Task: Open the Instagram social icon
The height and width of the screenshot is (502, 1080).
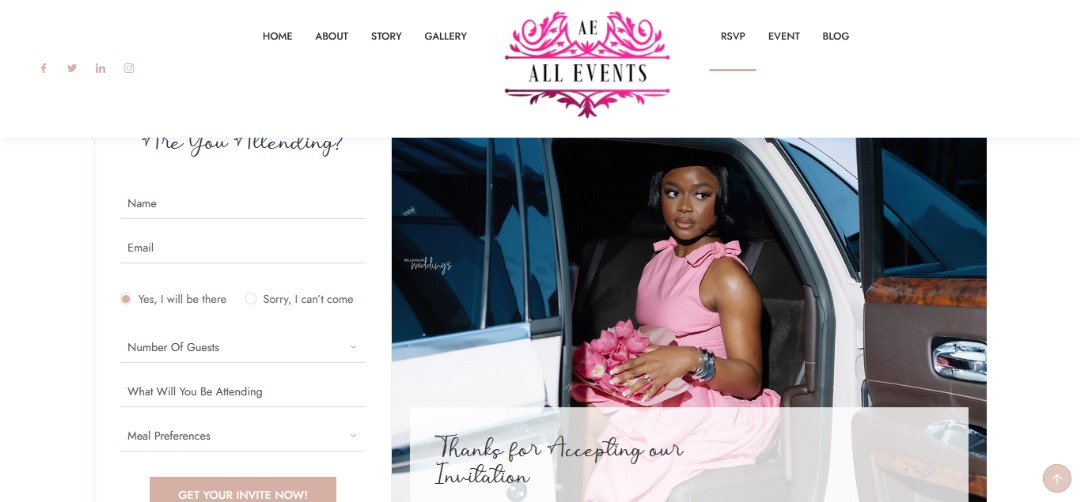Action: click(x=129, y=68)
